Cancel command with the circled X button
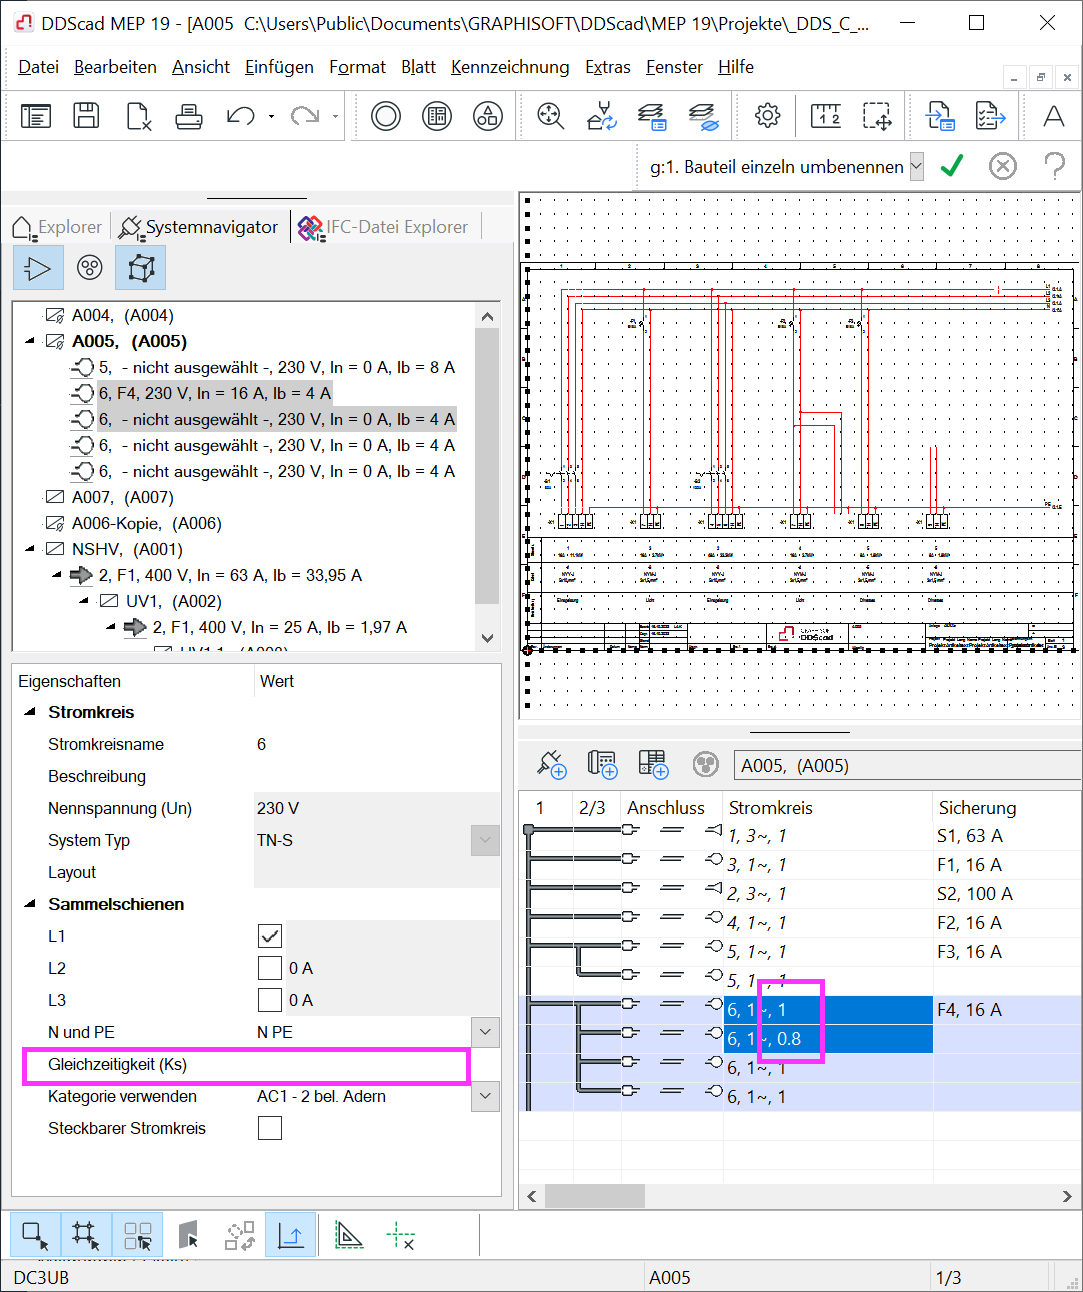 pos(1002,166)
